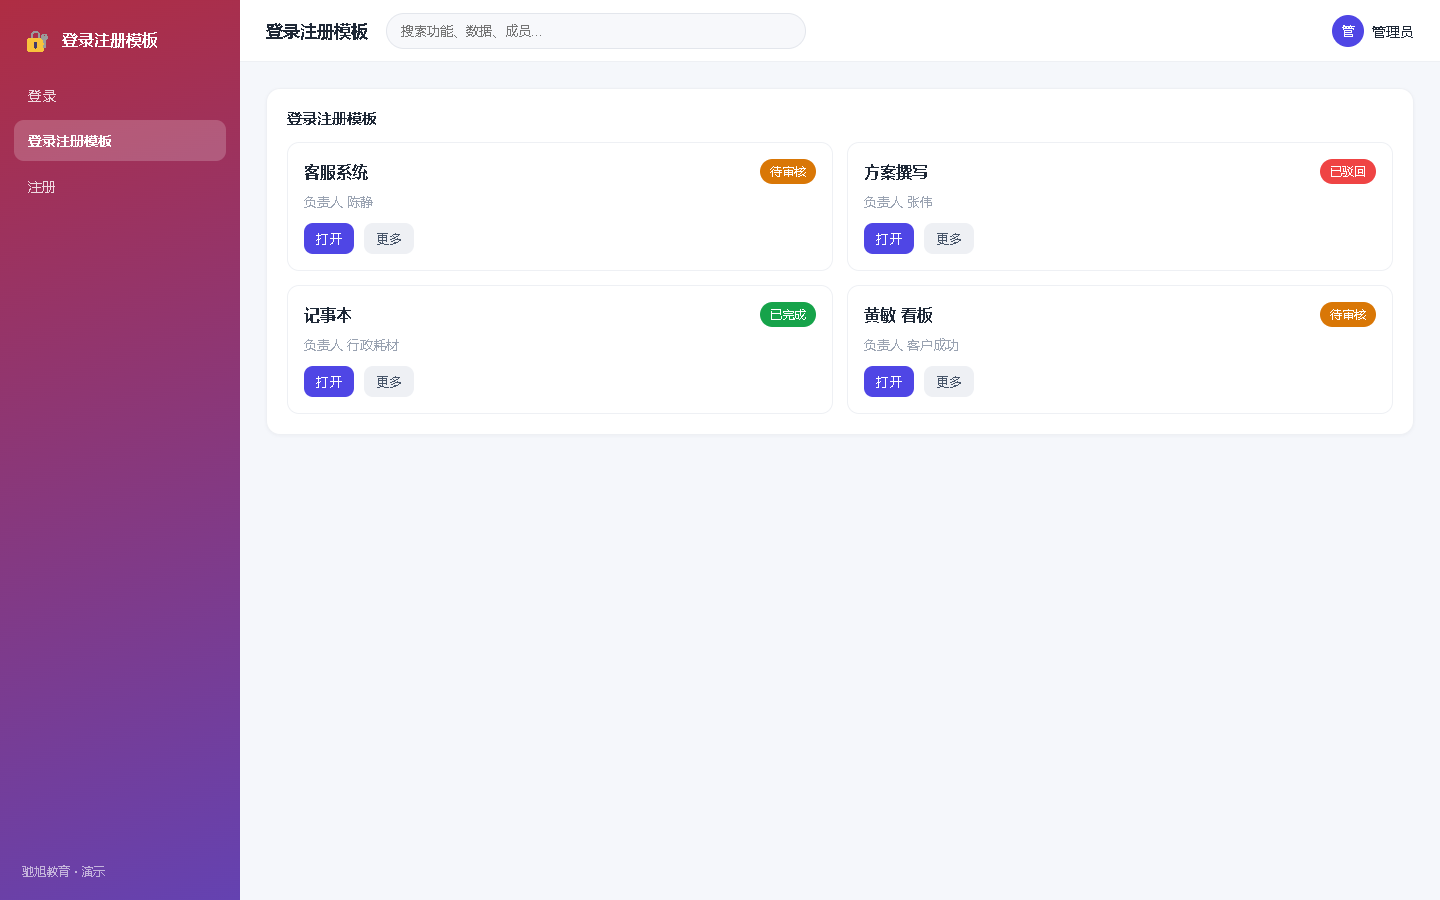Open the 方案撰写 card with 打开 button

(x=889, y=239)
